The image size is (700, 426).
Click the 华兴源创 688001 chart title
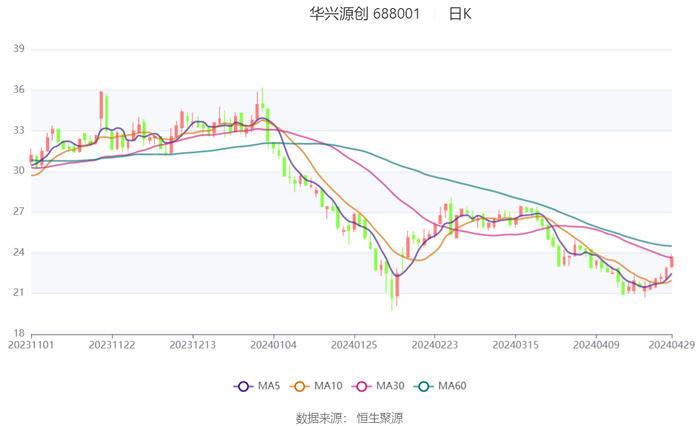click(363, 14)
